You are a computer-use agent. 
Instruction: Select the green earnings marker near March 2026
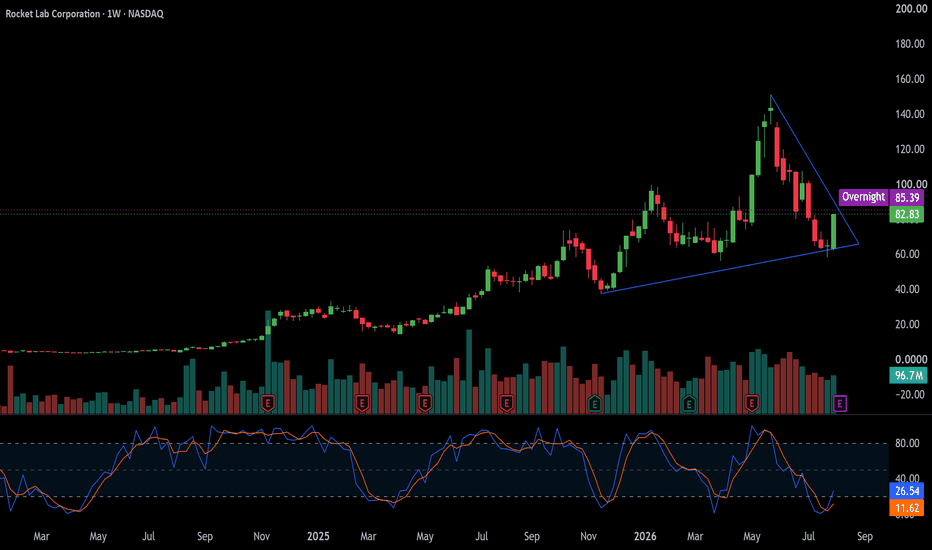pyautogui.click(x=689, y=404)
